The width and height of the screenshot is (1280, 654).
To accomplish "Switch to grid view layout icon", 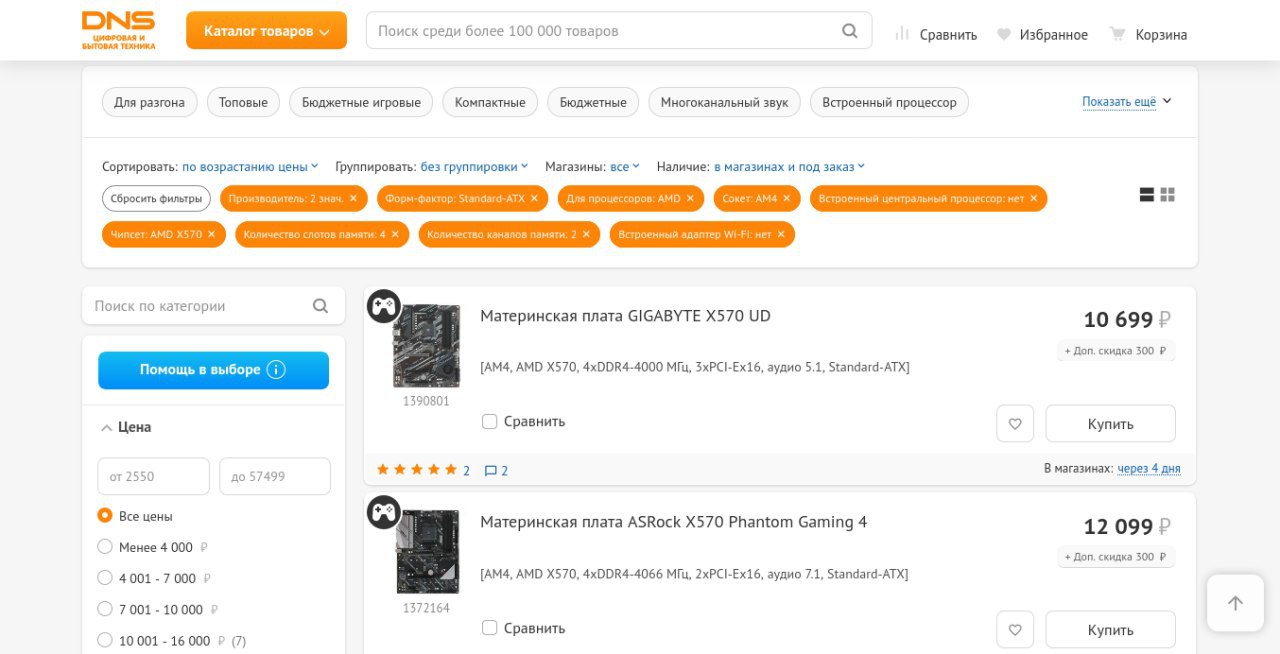I will tap(1167, 195).
